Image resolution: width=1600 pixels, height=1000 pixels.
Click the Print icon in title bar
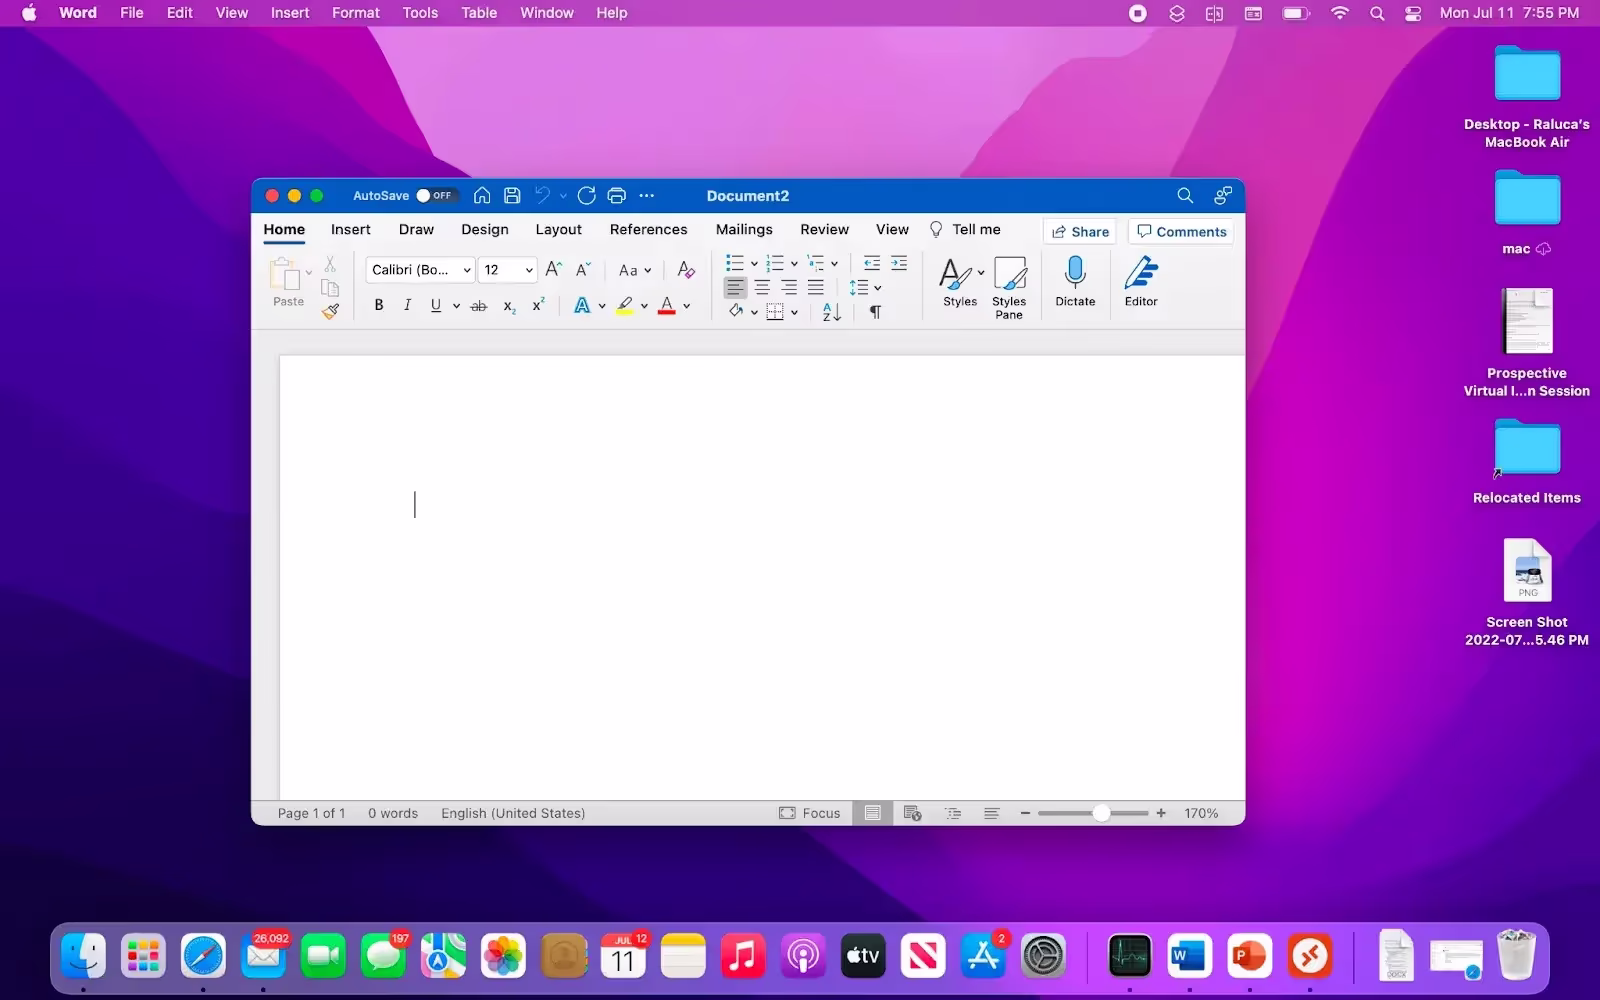[616, 196]
